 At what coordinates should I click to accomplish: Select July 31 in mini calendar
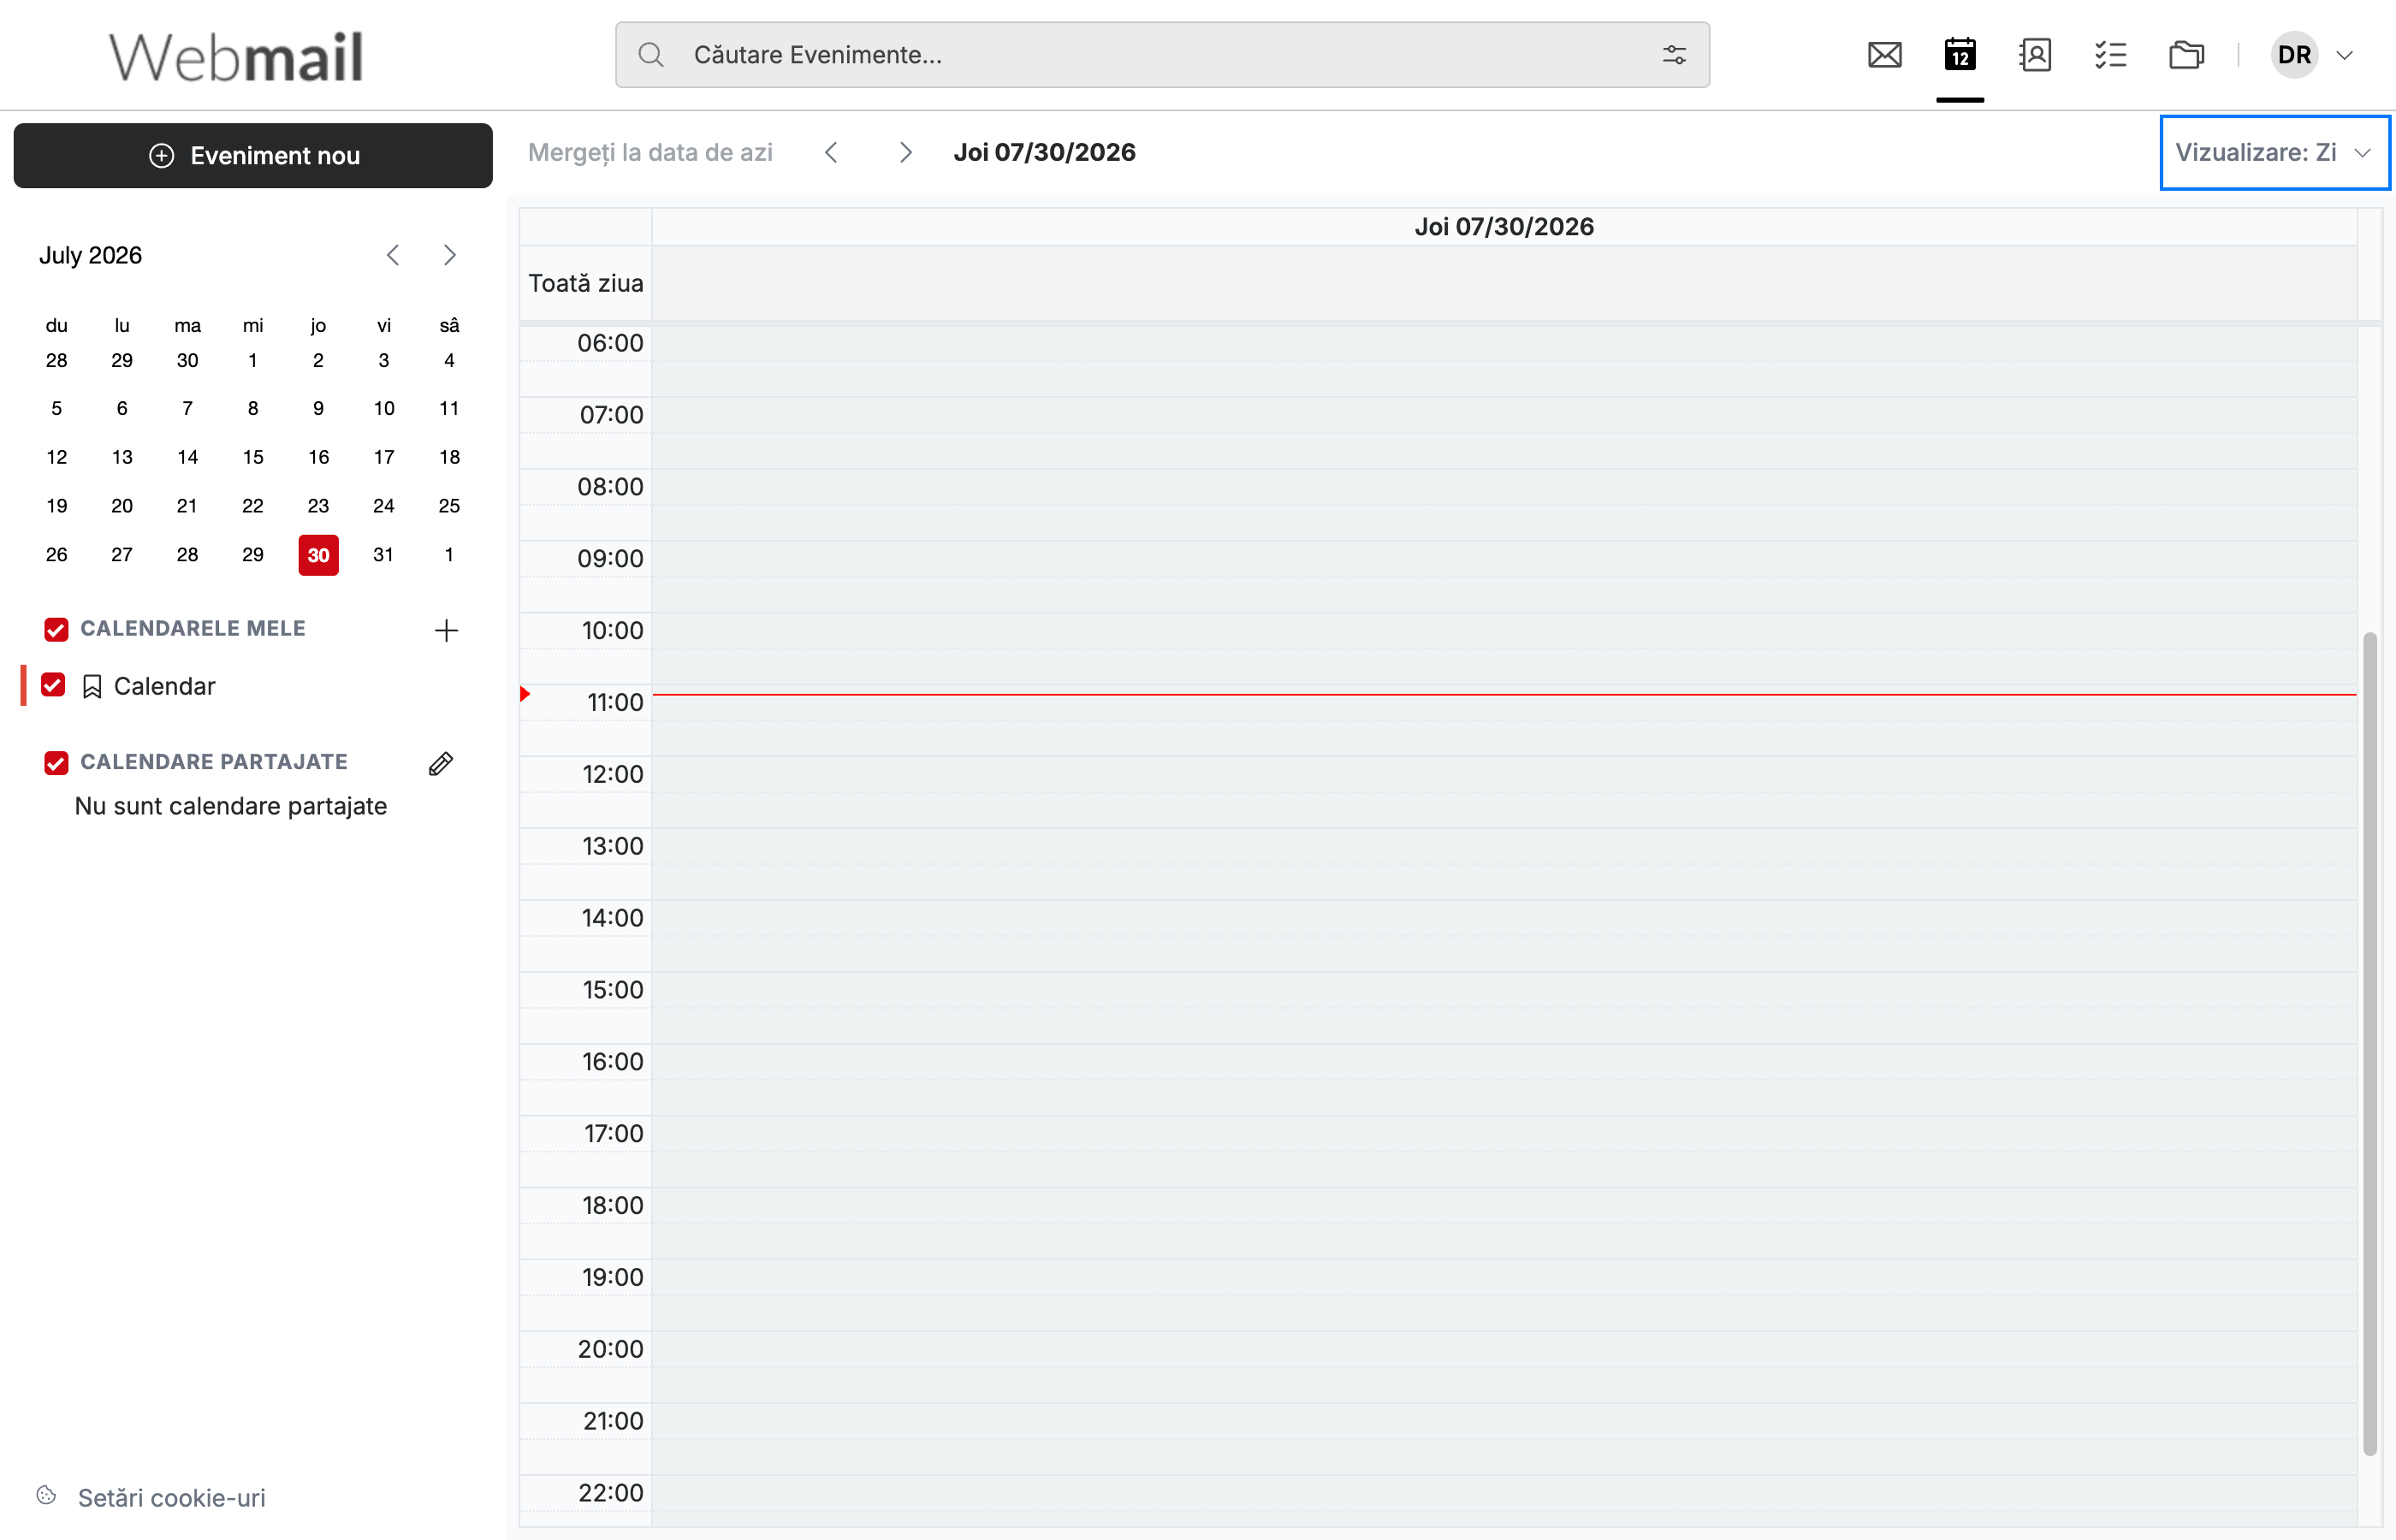click(383, 555)
